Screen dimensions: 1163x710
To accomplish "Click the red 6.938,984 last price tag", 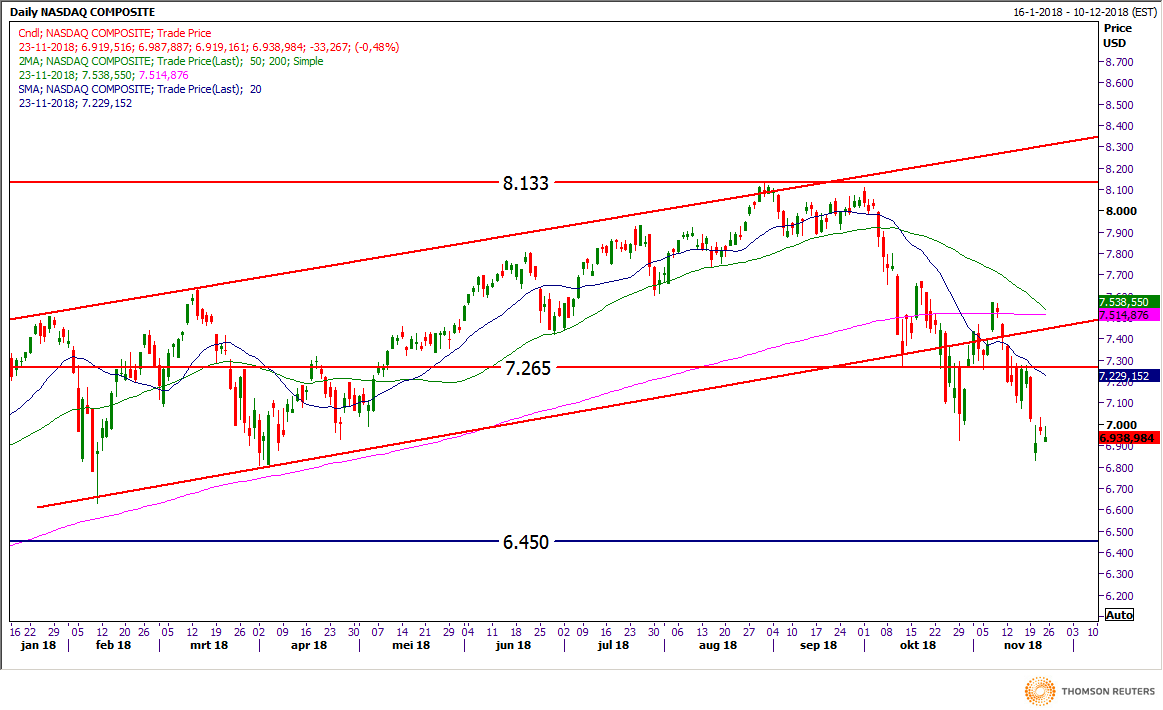I will tap(1127, 438).
